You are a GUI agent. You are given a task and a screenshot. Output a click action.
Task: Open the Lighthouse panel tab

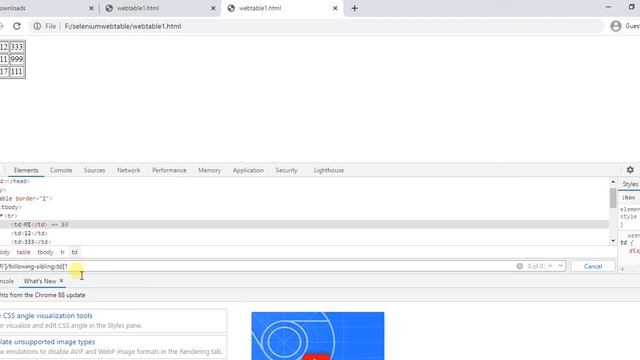(329, 170)
